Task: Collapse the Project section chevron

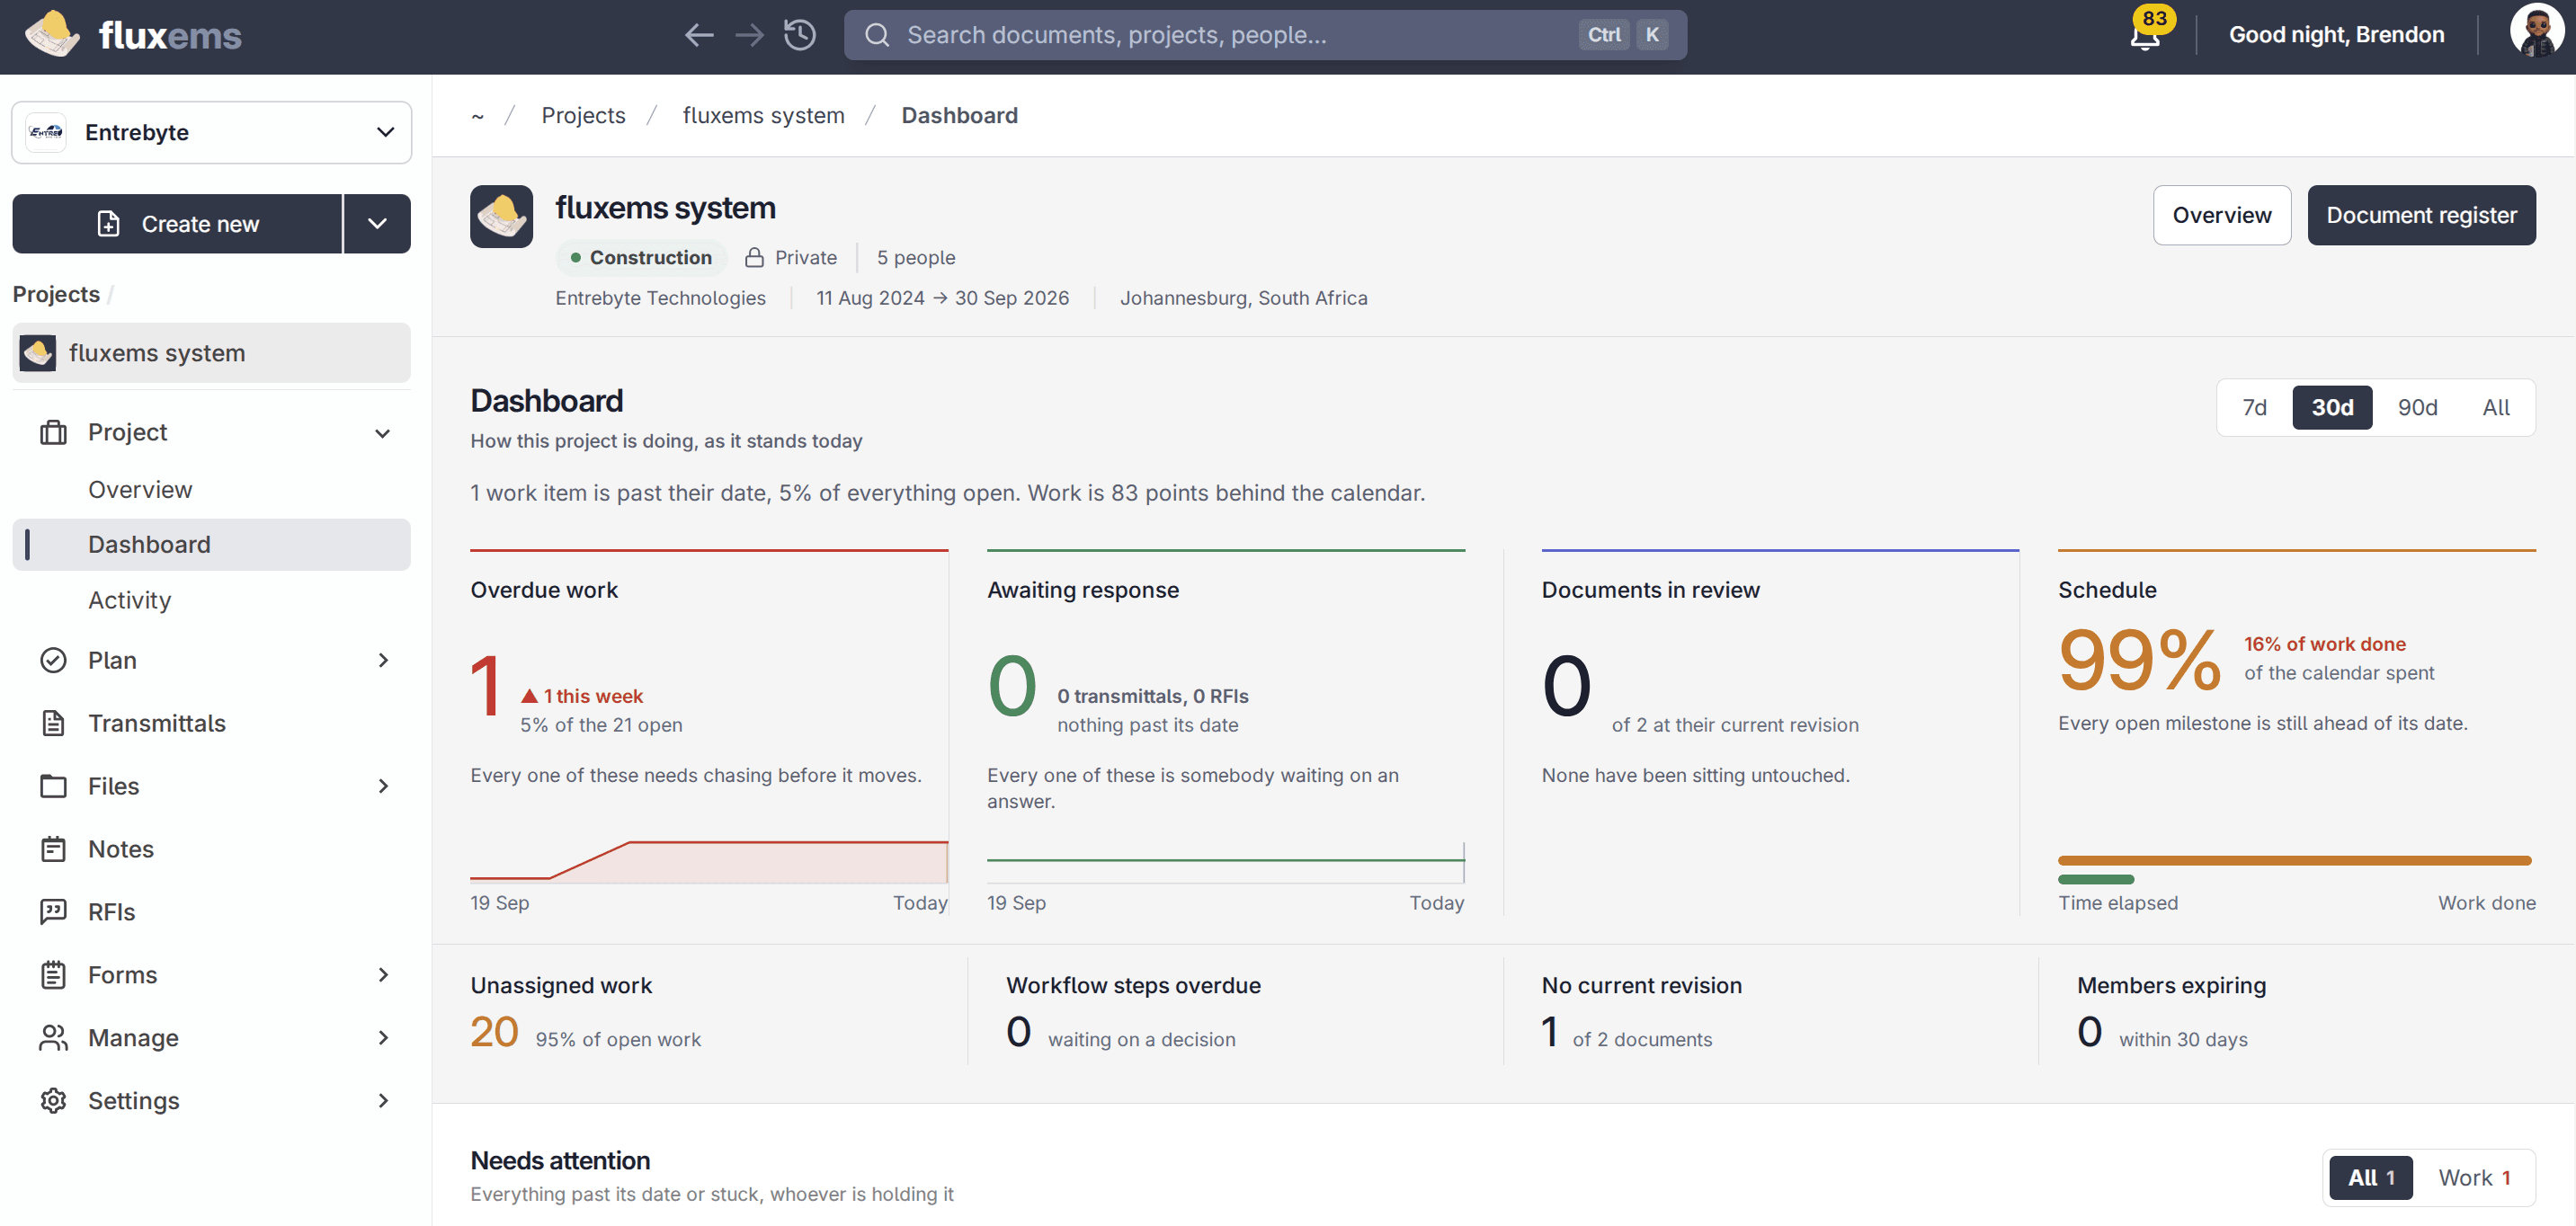Action: [x=382, y=433]
